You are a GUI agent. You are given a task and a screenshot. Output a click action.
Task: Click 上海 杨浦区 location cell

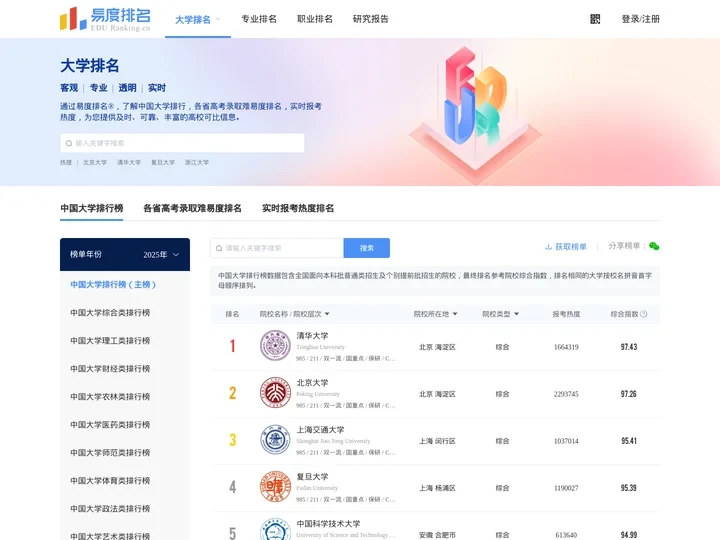click(x=437, y=488)
